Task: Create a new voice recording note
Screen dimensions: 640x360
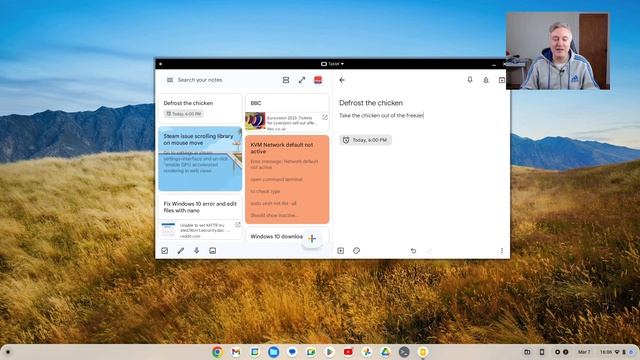Action: coord(196,251)
